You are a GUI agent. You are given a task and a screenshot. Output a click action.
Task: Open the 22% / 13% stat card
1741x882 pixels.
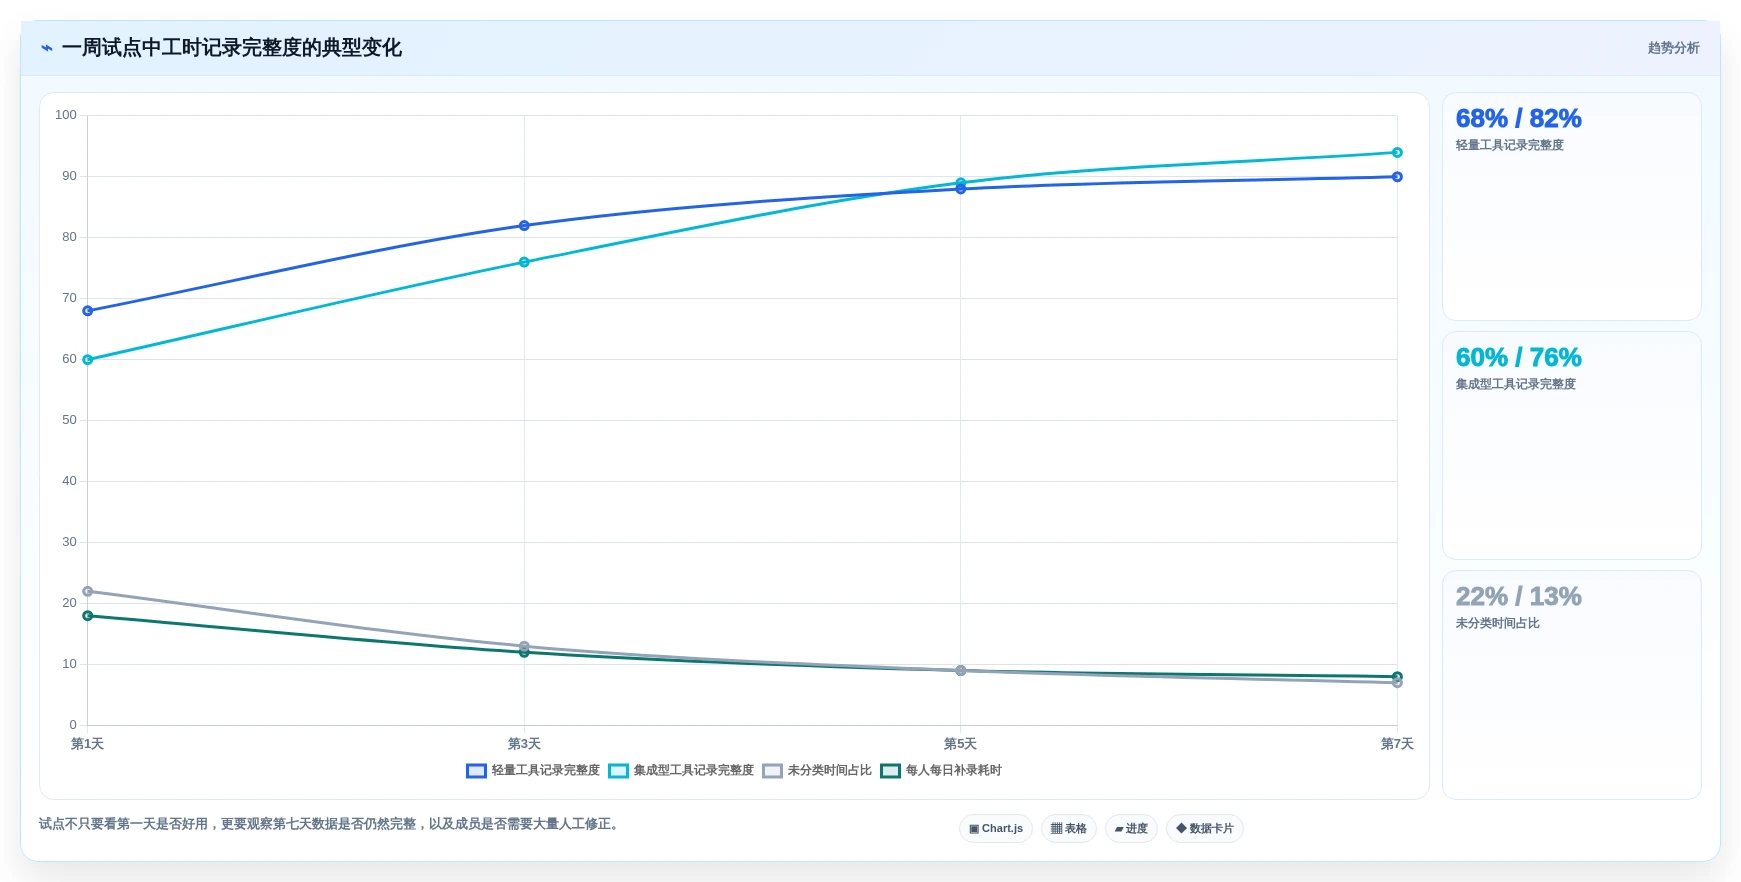click(1572, 684)
